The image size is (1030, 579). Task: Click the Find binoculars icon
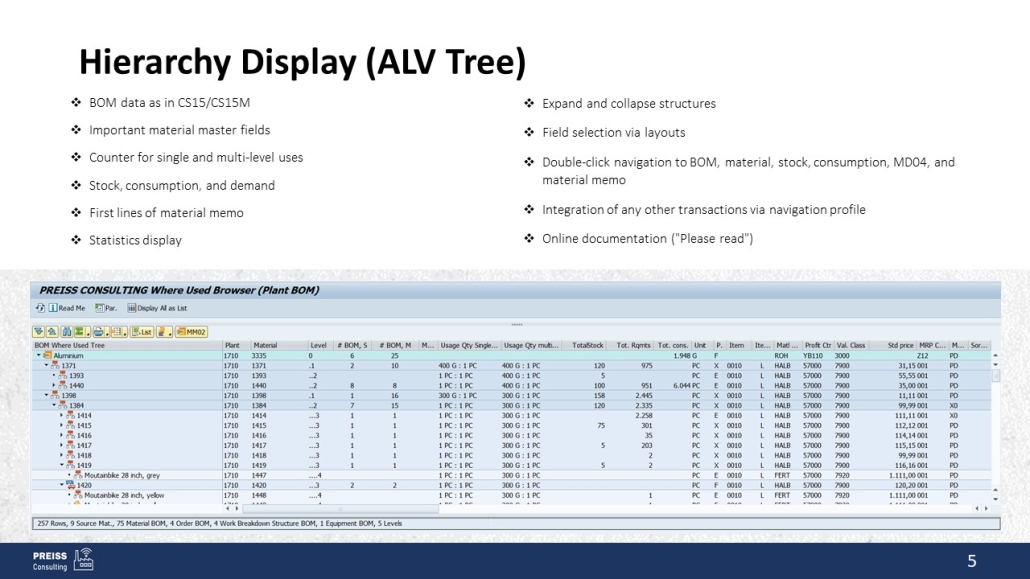click(x=67, y=332)
